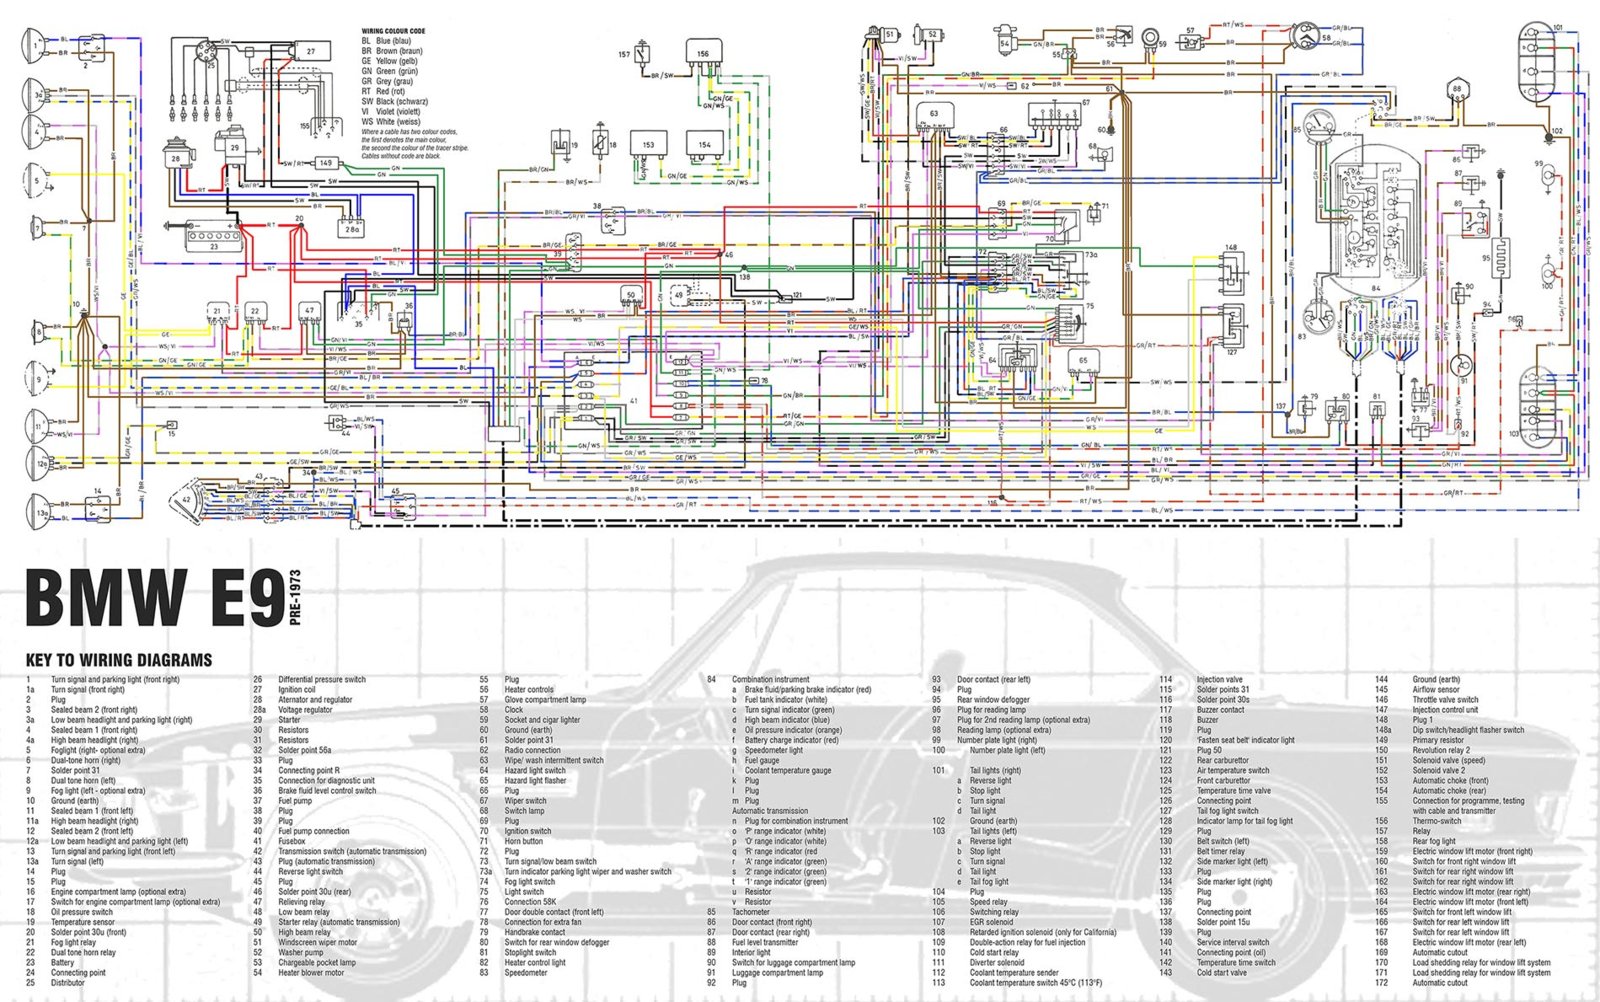Click the "SW Black (schwarz)" colour code entry
The image size is (1600, 1002).
tap(395, 101)
